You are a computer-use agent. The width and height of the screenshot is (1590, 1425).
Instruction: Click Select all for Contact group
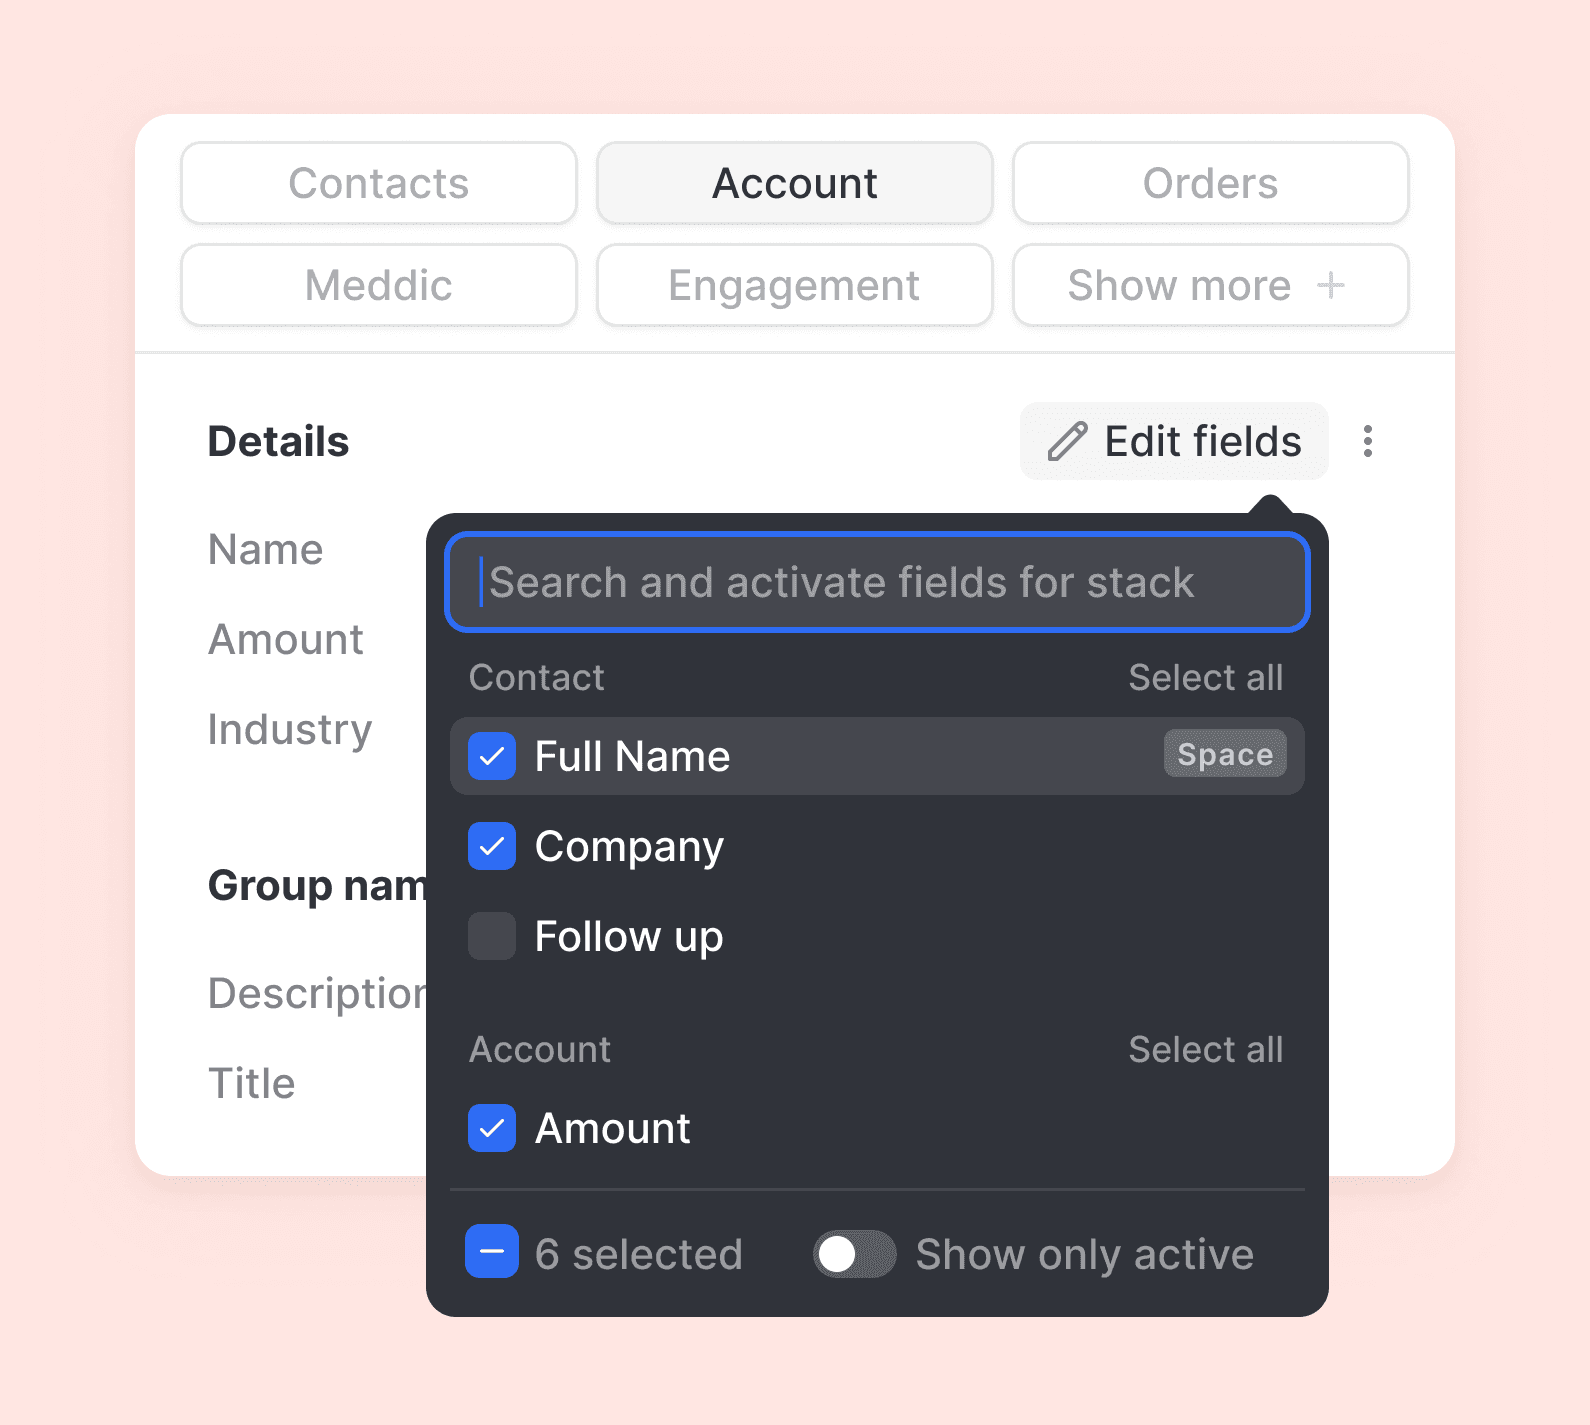1205,678
